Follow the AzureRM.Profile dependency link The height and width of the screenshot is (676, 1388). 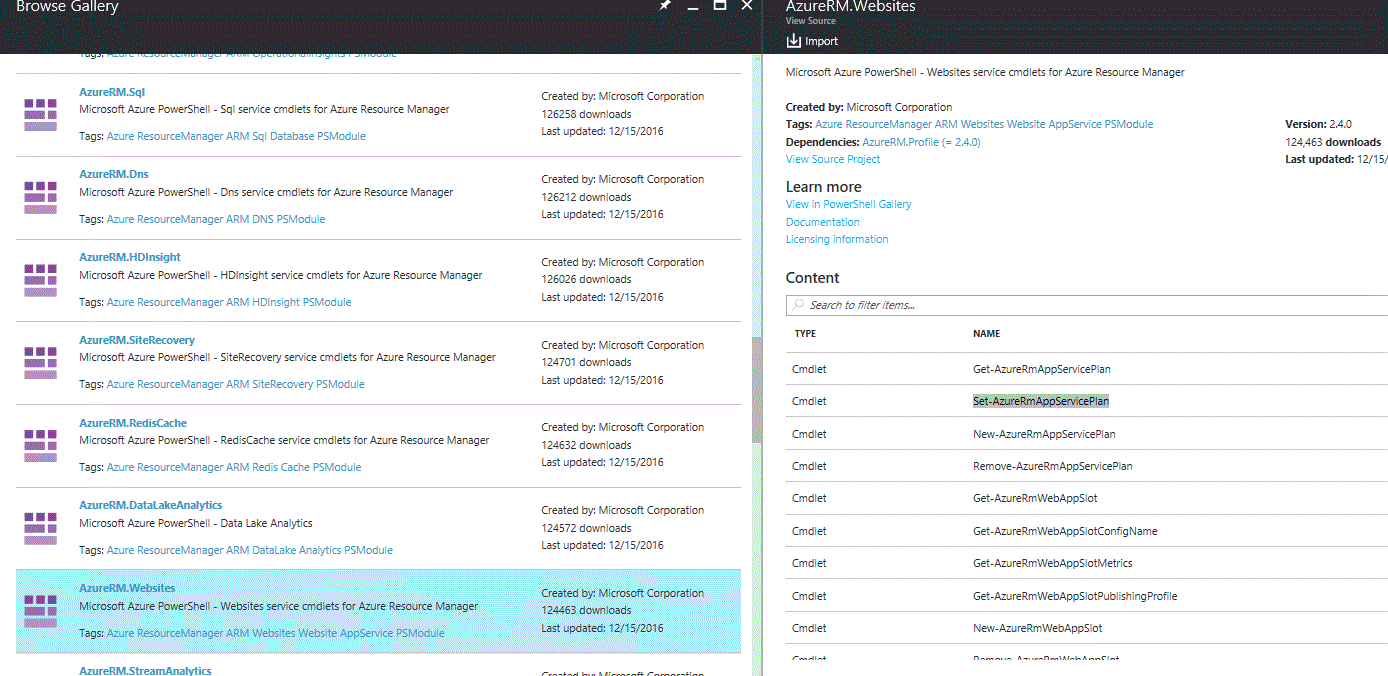[x=921, y=142]
